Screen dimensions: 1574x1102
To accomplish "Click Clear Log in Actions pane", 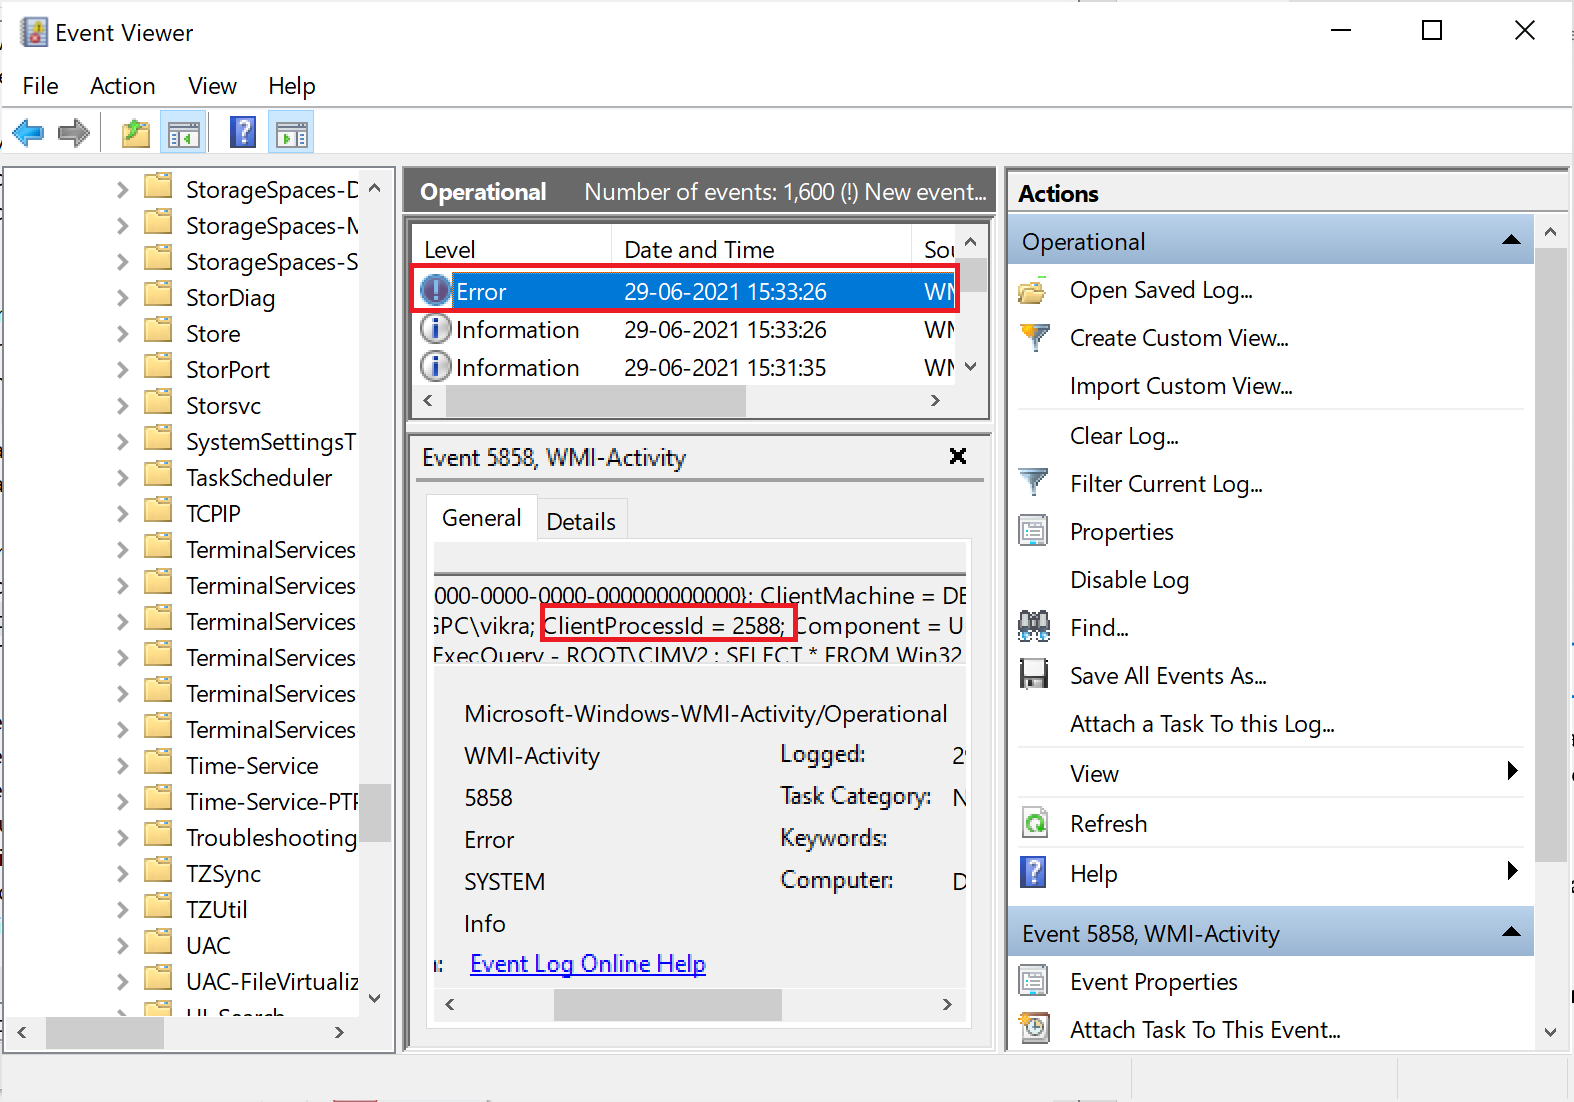I will pyautogui.click(x=1124, y=436).
